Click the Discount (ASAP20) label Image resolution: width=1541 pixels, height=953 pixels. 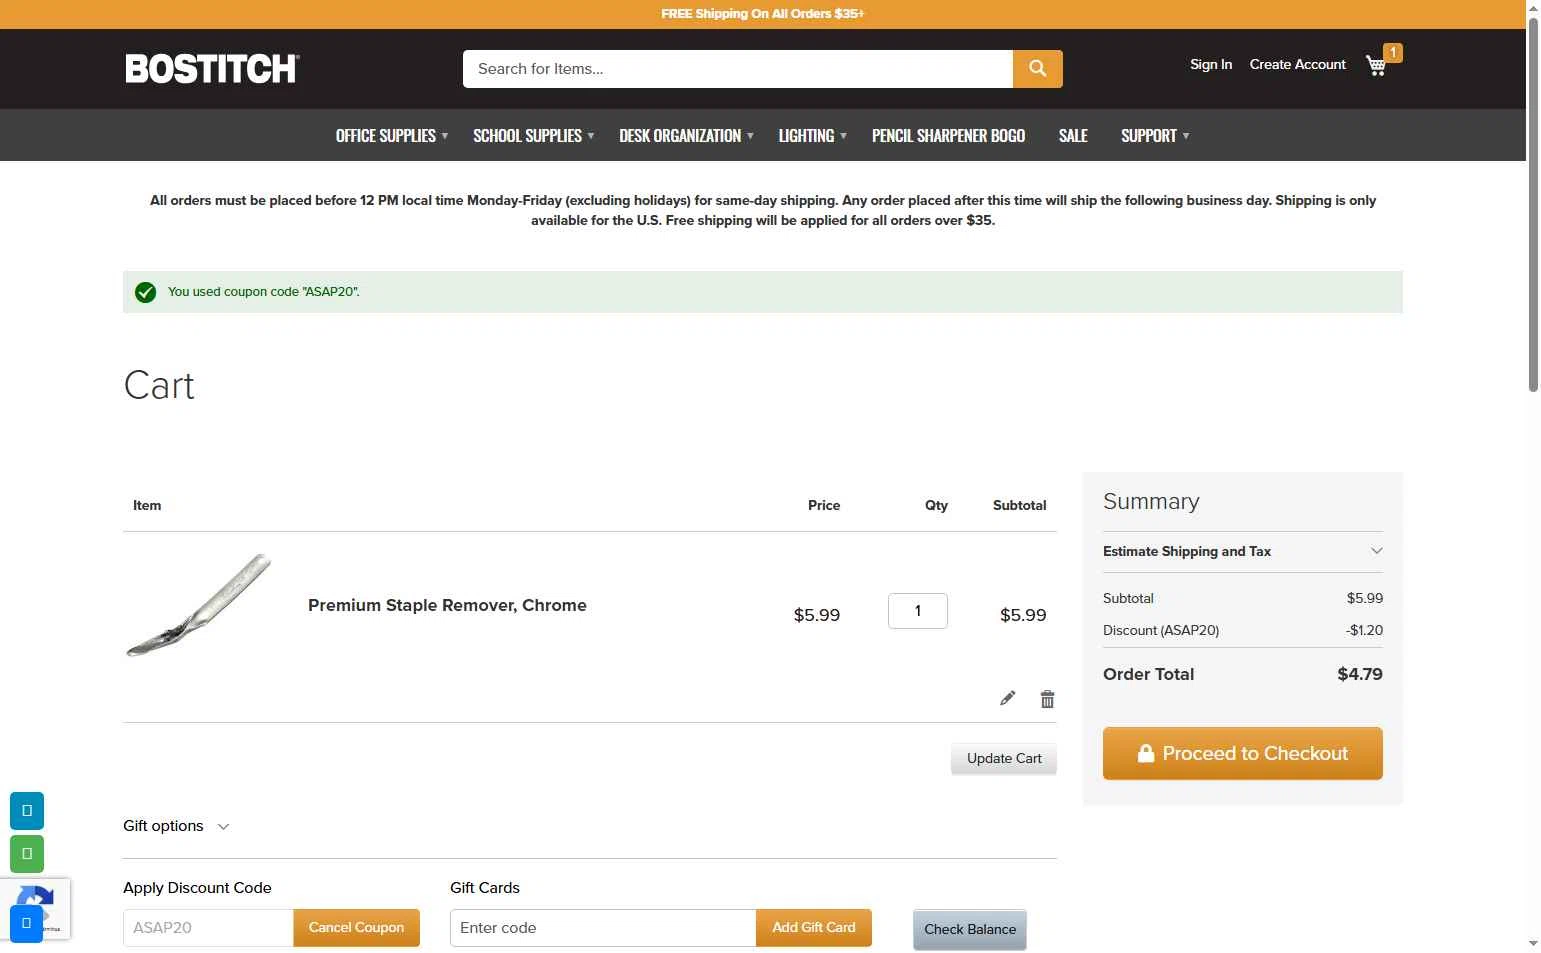click(x=1160, y=630)
